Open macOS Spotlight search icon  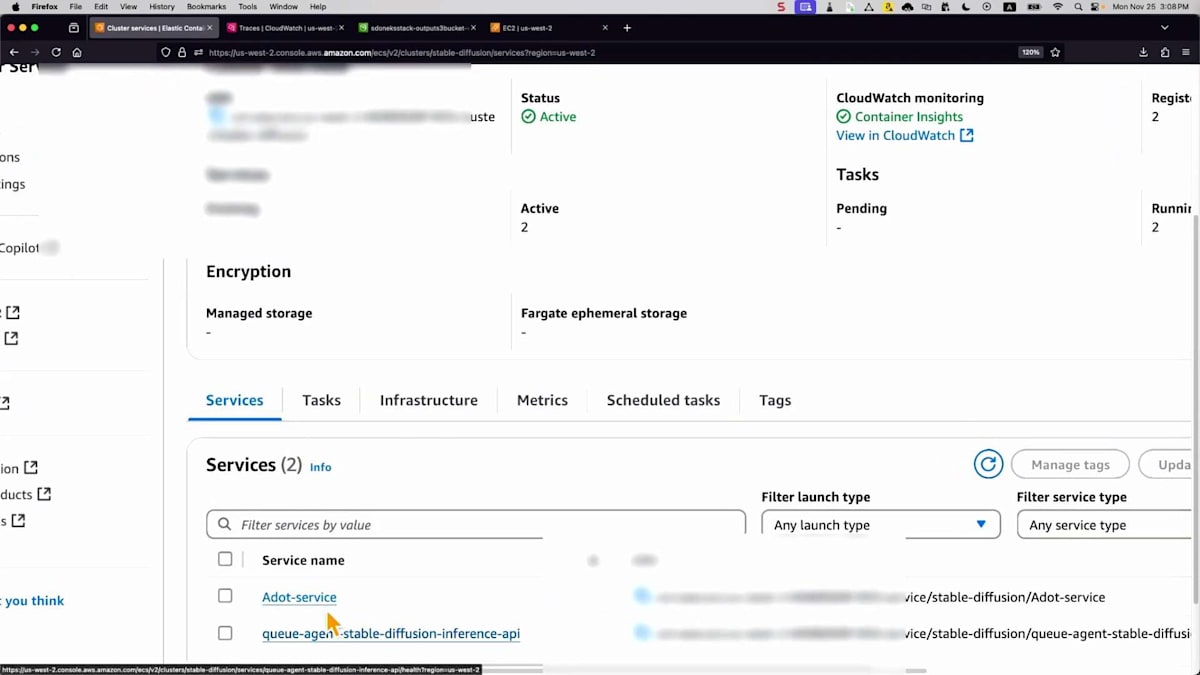click(1079, 6)
